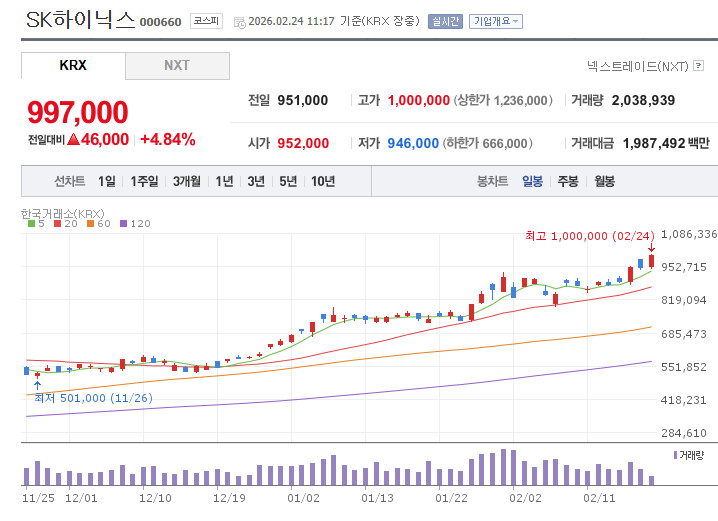The height and width of the screenshot is (521, 718).
Task: Select the 주봉 weekly candle chart option
Action: (568, 181)
